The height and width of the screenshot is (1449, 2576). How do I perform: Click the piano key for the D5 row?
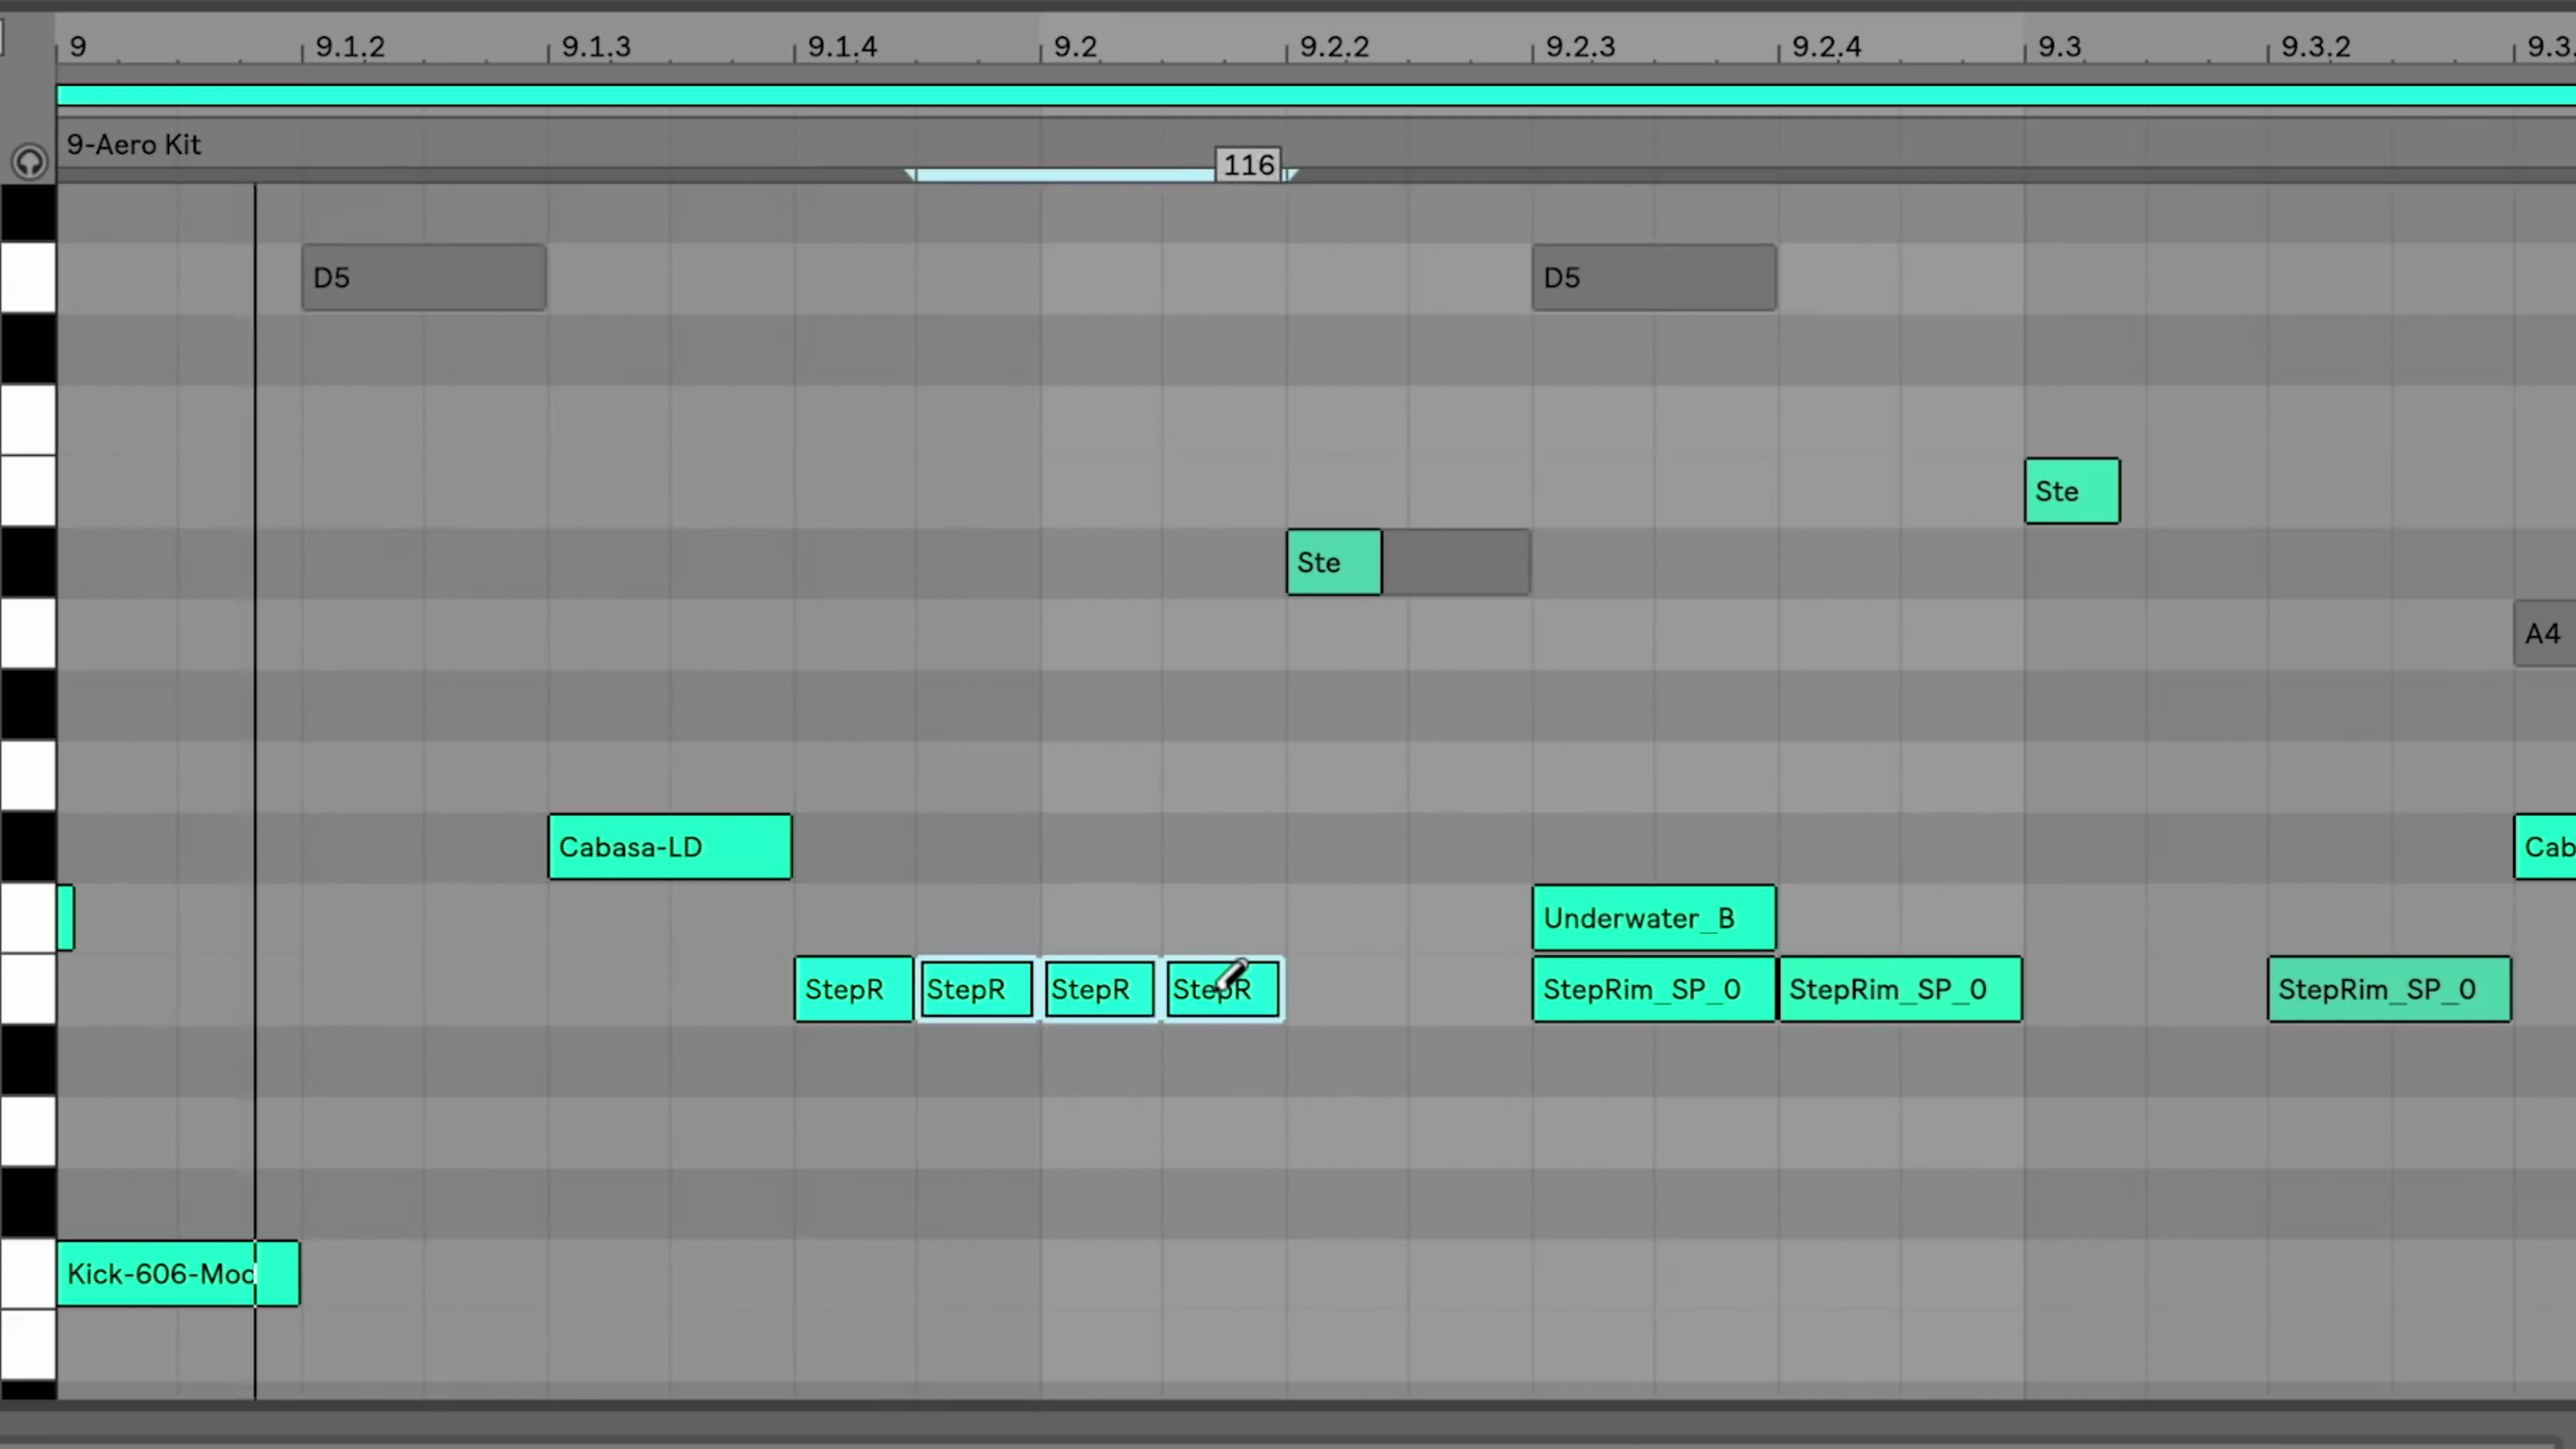point(28,277)
